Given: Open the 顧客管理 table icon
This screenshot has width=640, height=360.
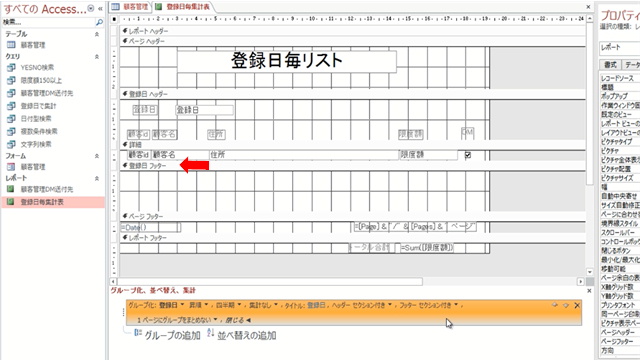Looking at the screenshot, I should point(11,45).
